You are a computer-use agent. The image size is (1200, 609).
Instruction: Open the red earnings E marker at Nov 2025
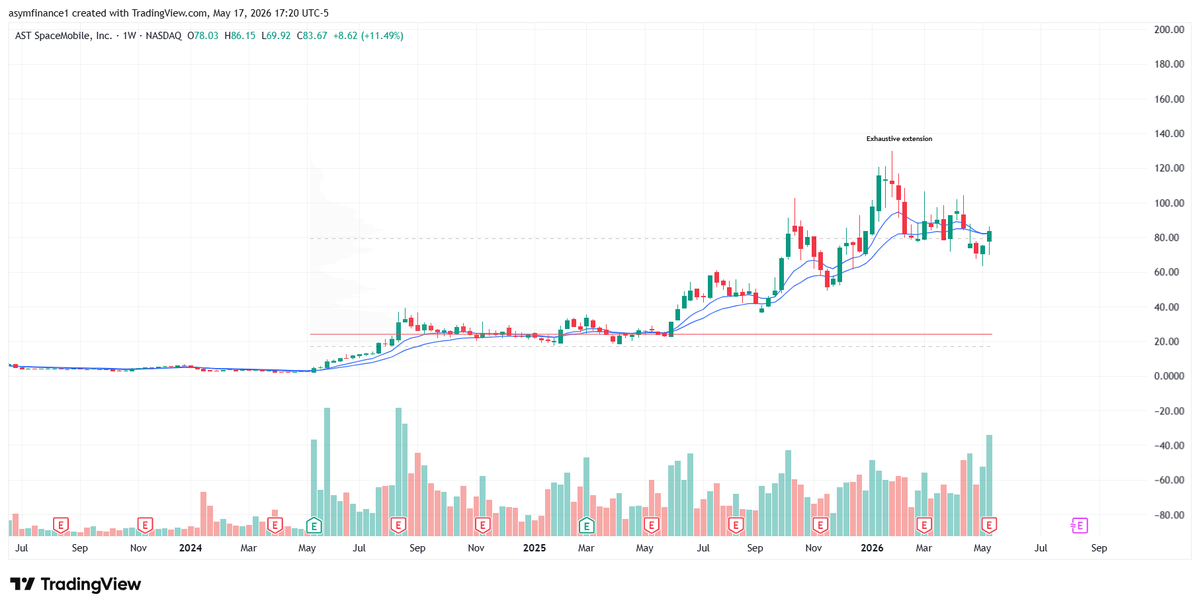pos(821,525)
